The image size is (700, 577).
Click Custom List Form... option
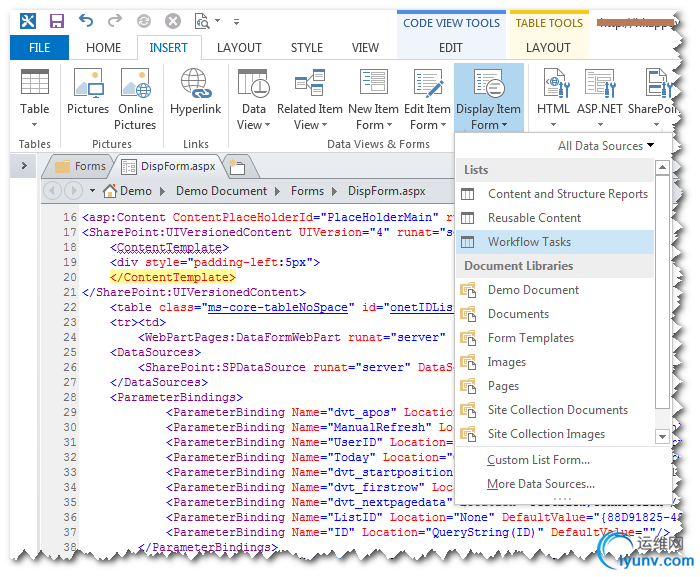pos(538,460)
